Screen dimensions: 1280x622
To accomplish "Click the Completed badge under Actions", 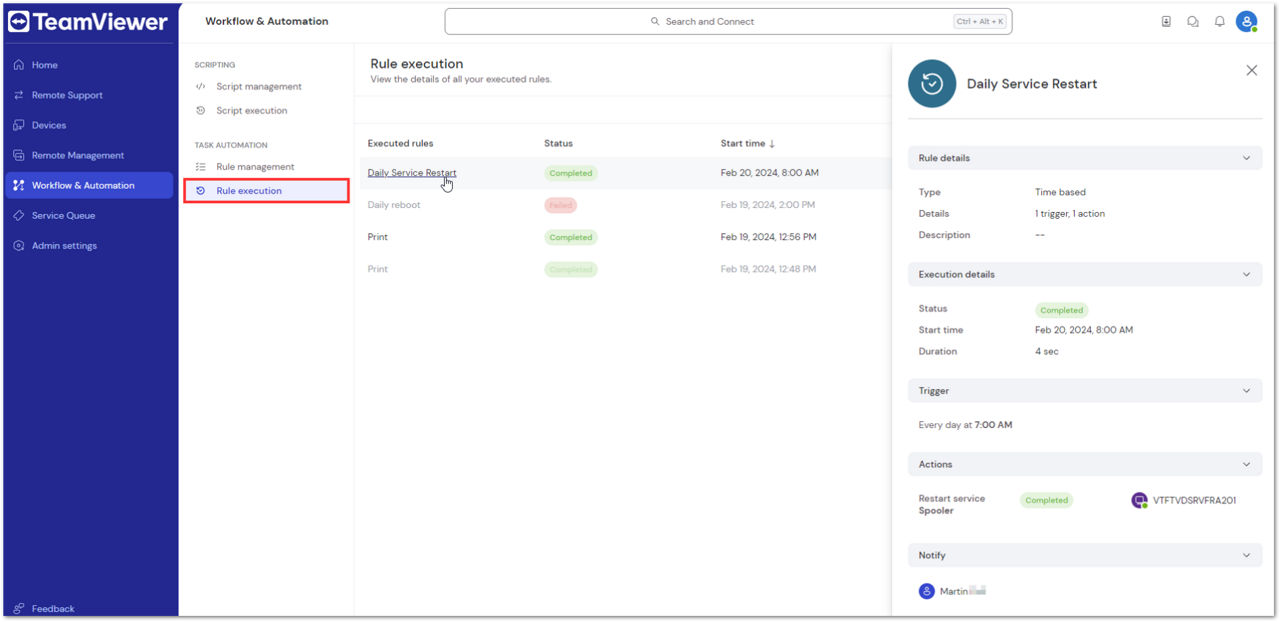I will click(x=1047, y=500).
